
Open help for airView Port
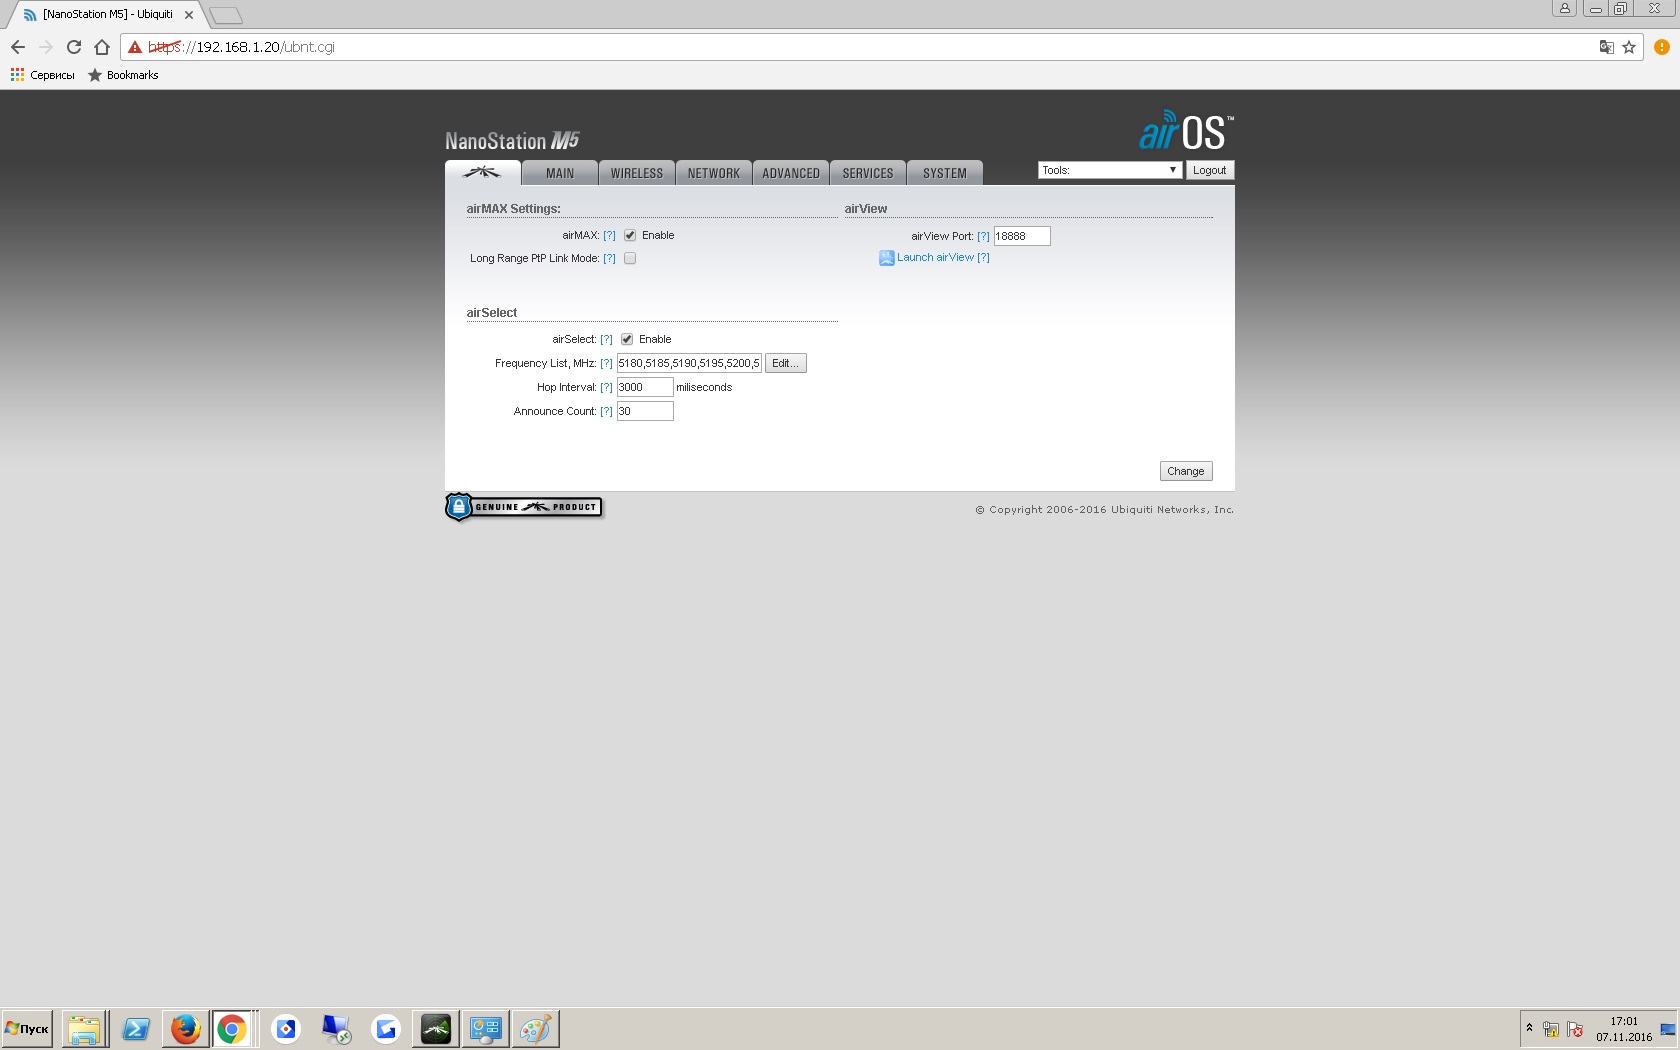983,237
